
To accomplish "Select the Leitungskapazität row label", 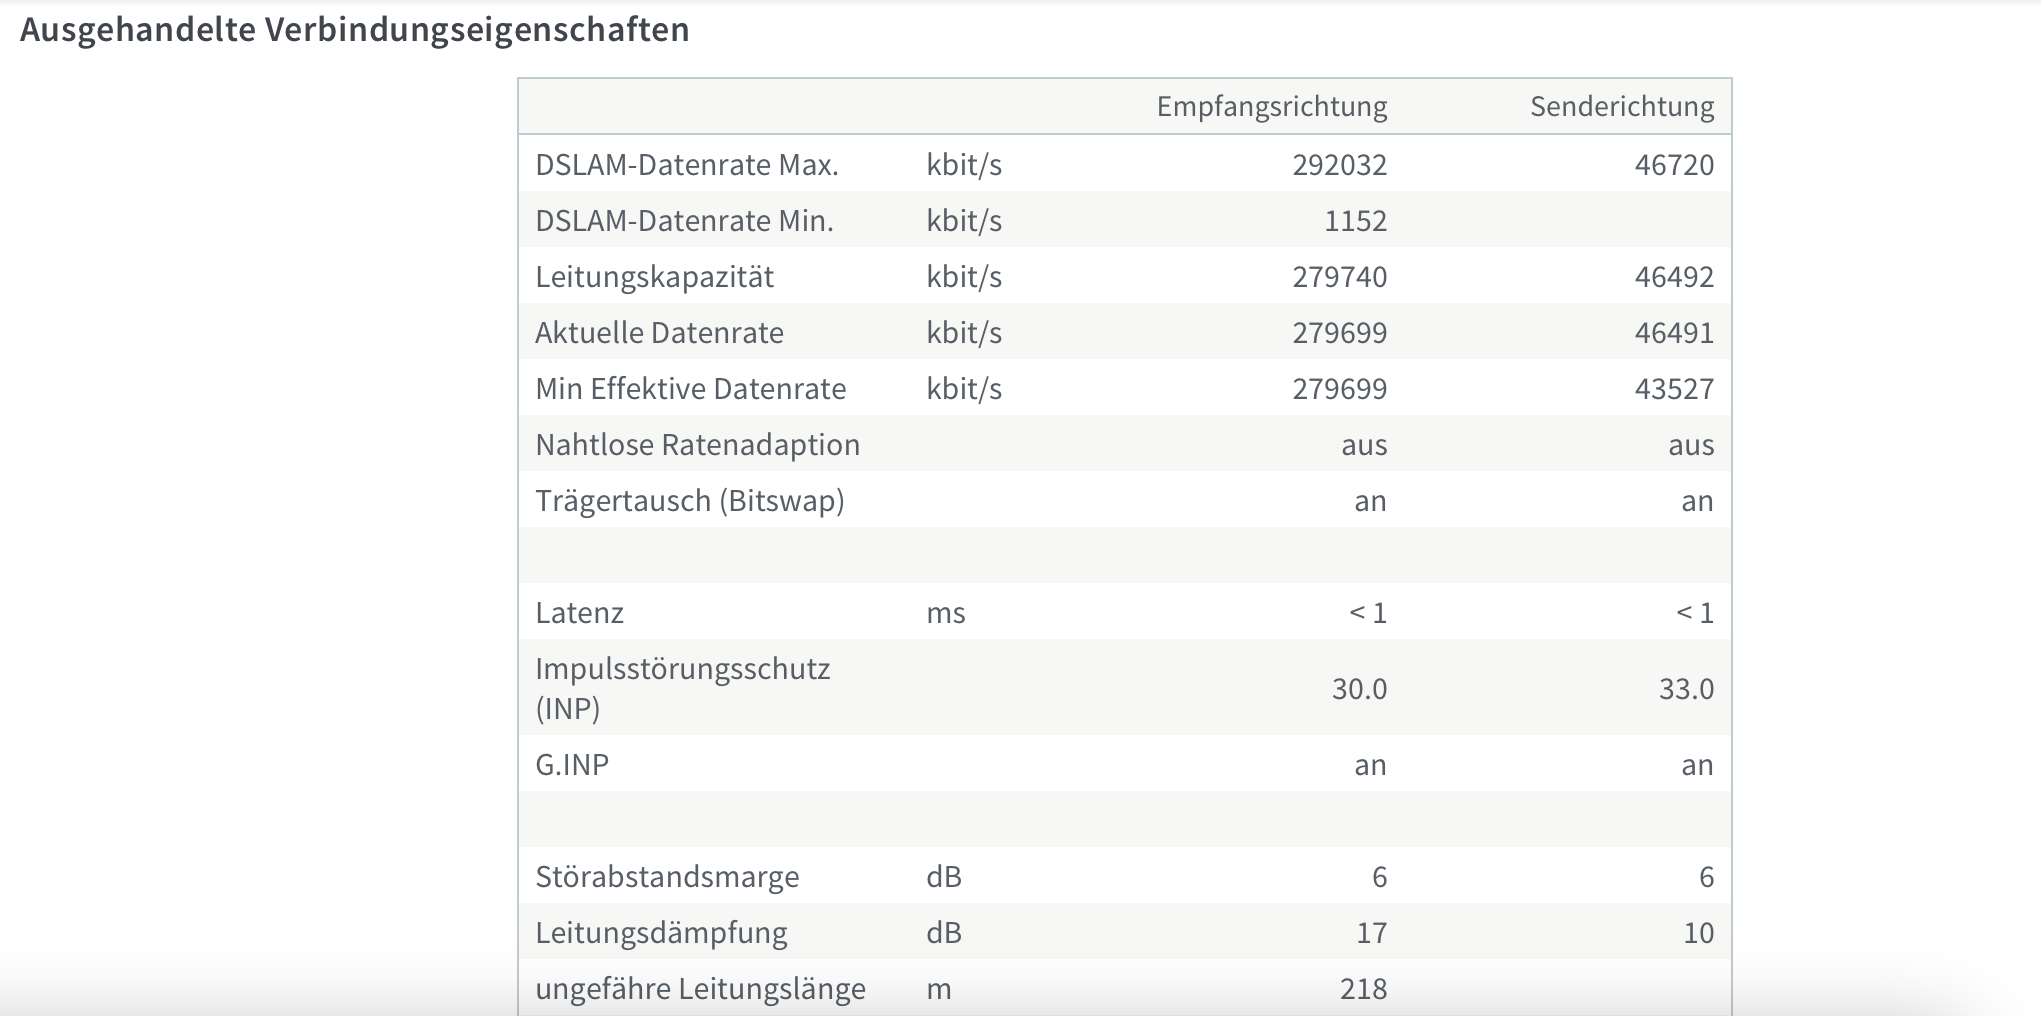I will [654, 276].
